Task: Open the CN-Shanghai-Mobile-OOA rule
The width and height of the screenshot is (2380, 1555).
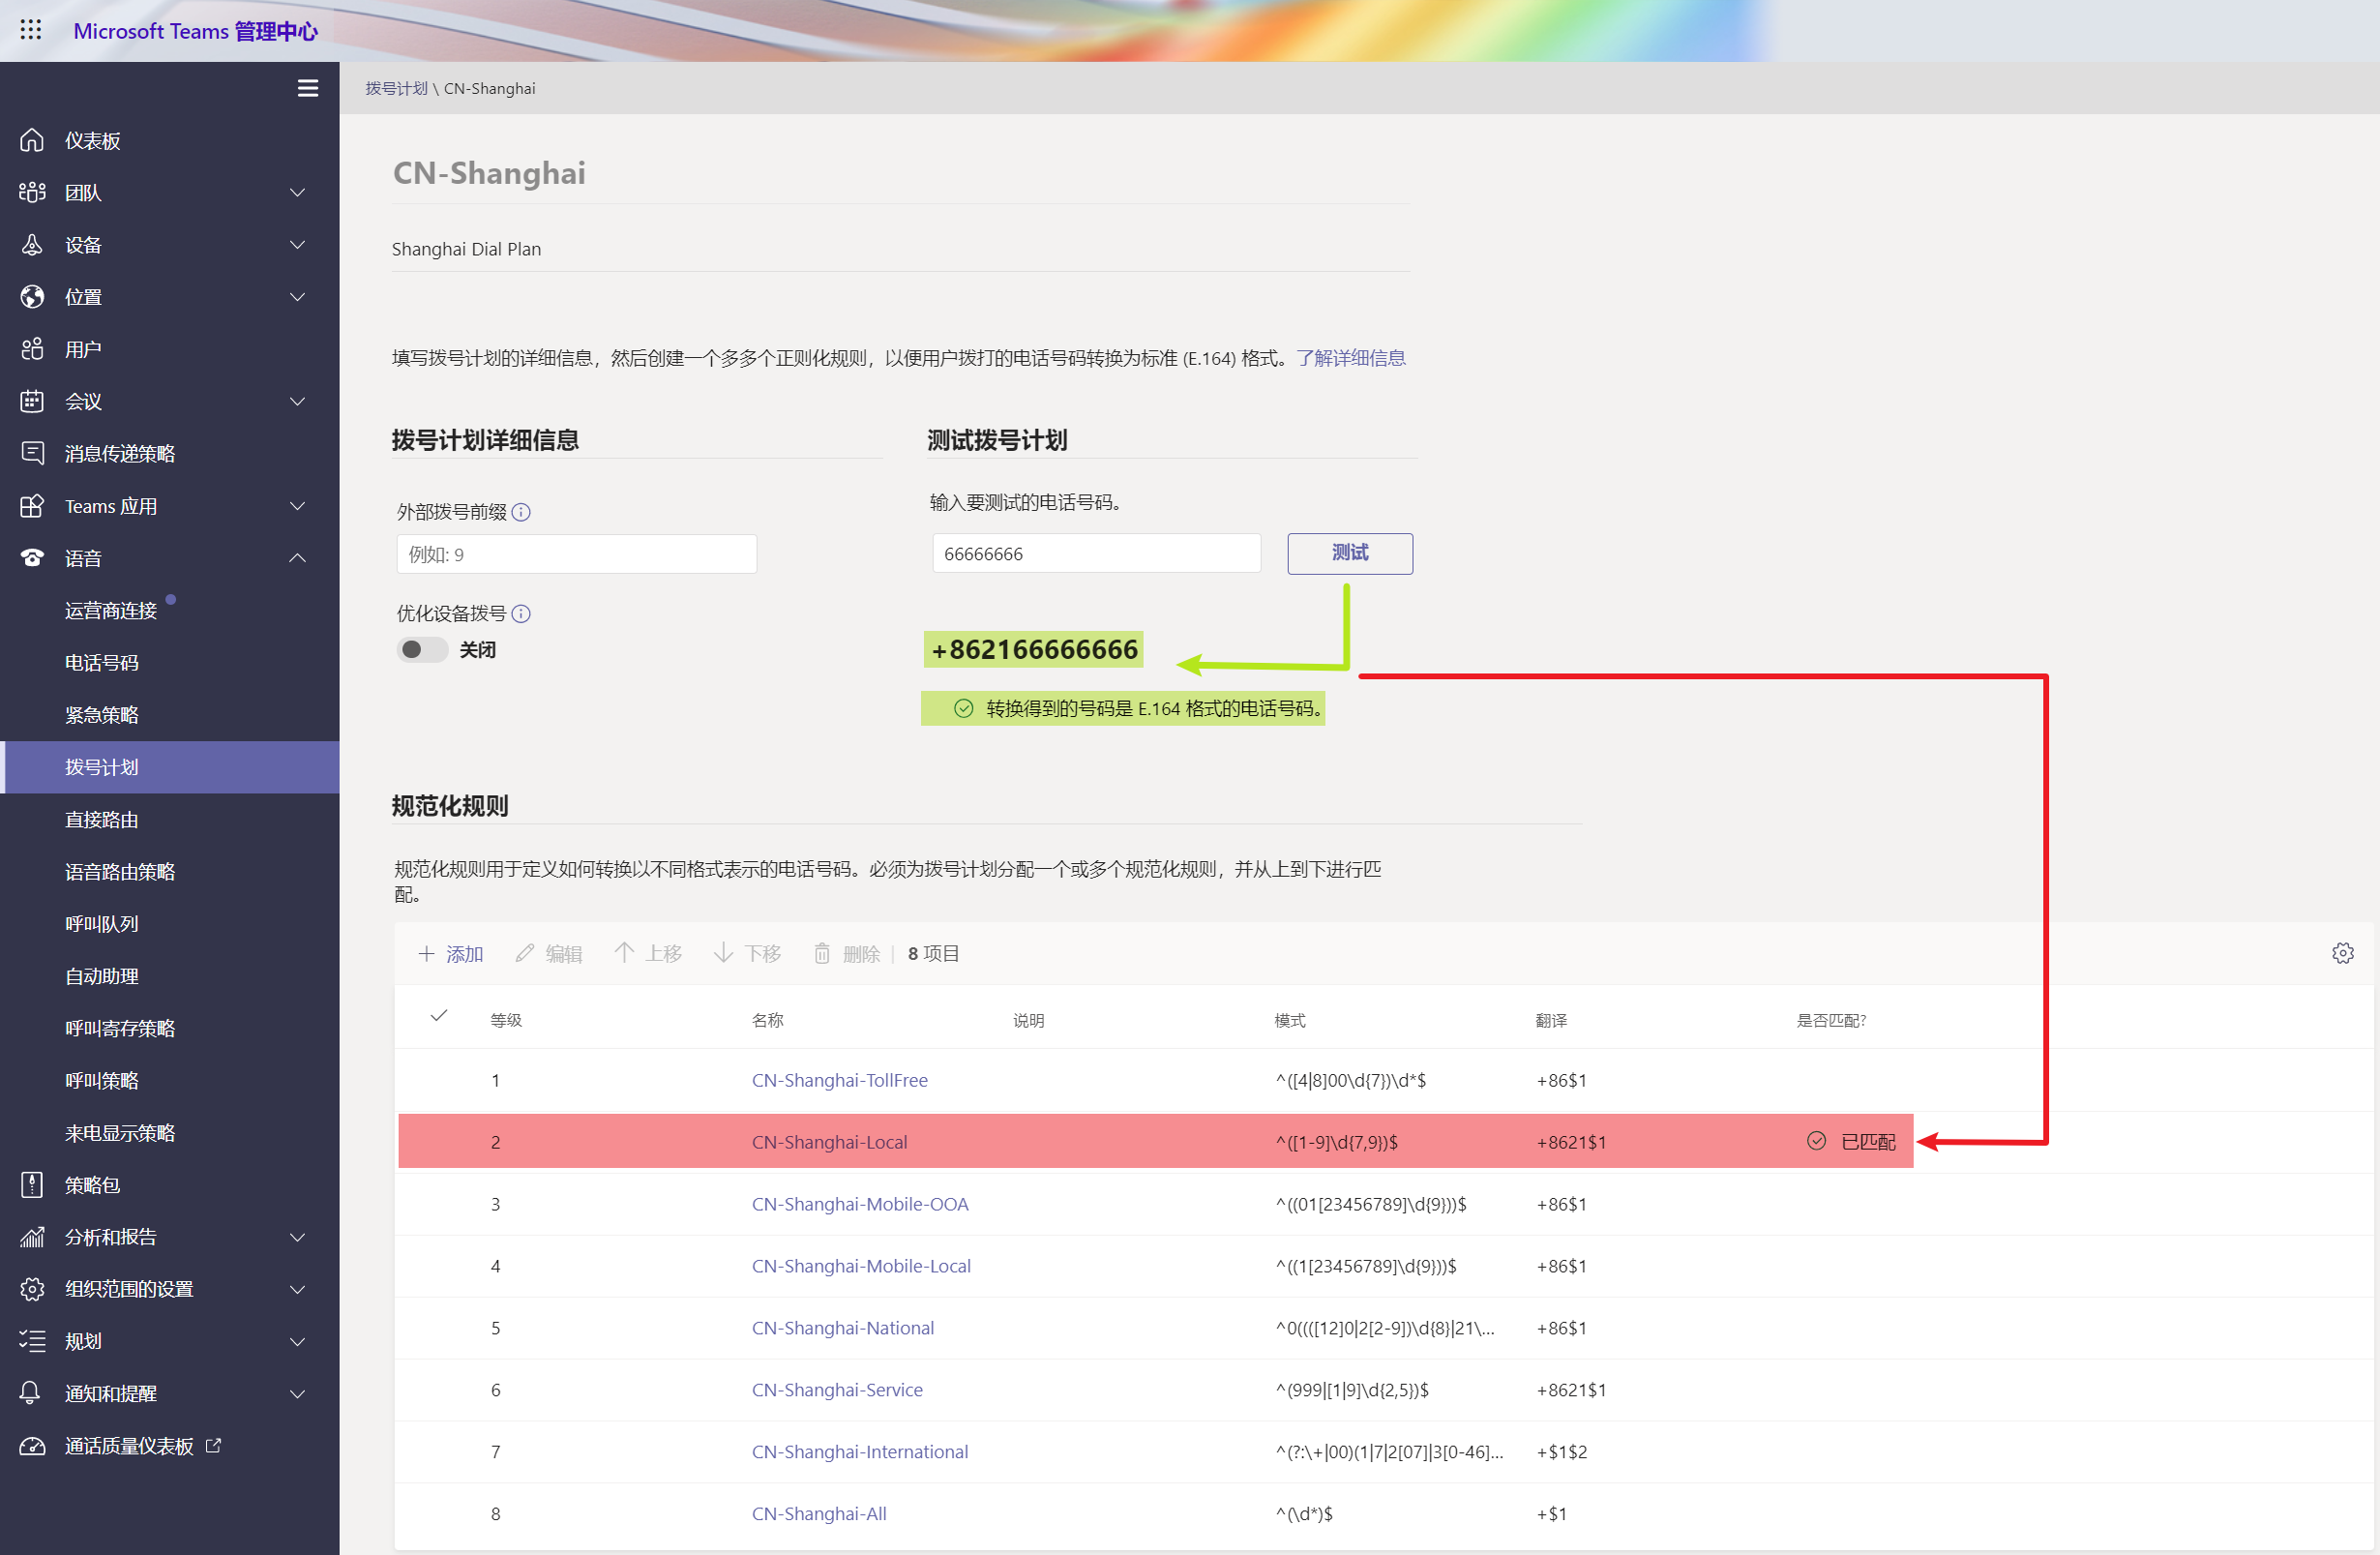Action: [x=860, y=1203]
